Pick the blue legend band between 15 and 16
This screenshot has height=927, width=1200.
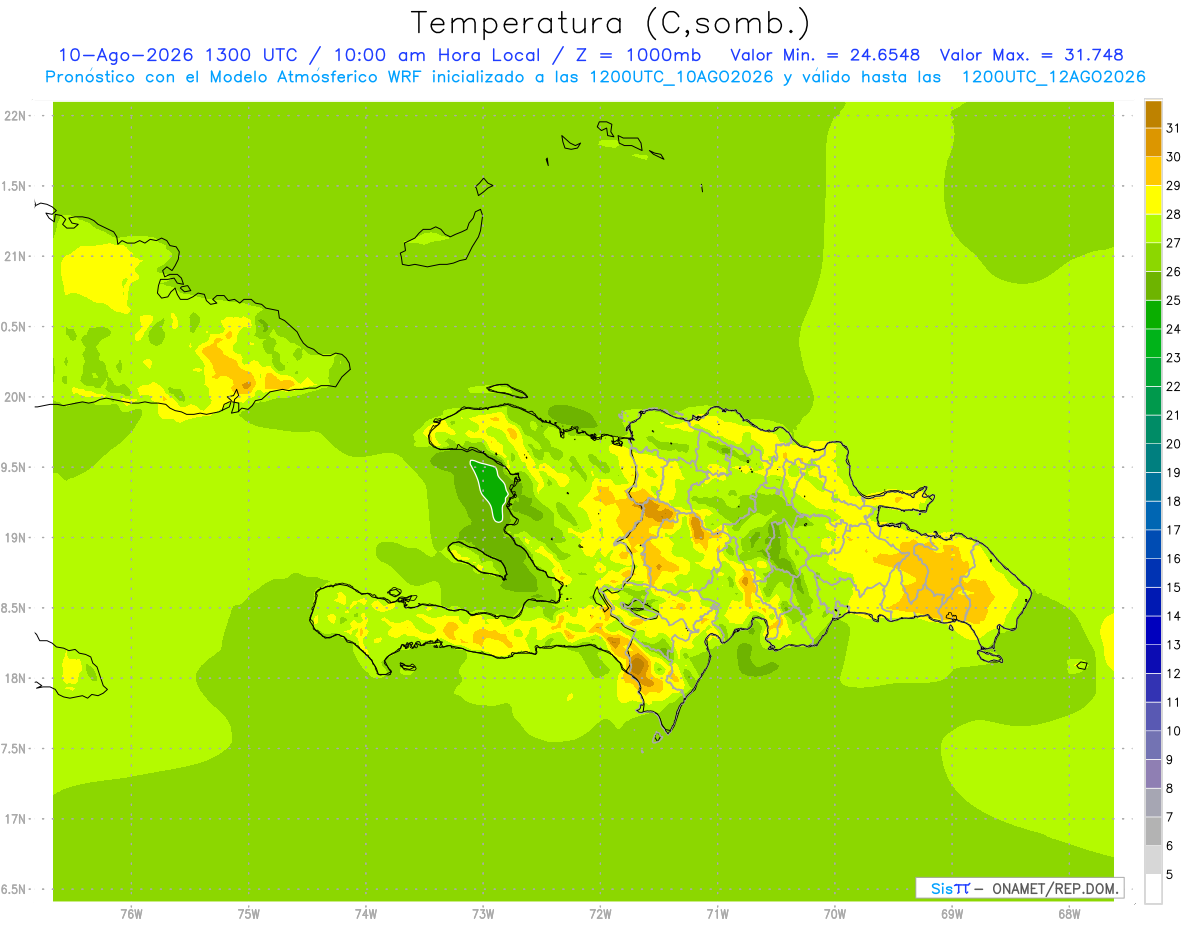click(1153, 573)
